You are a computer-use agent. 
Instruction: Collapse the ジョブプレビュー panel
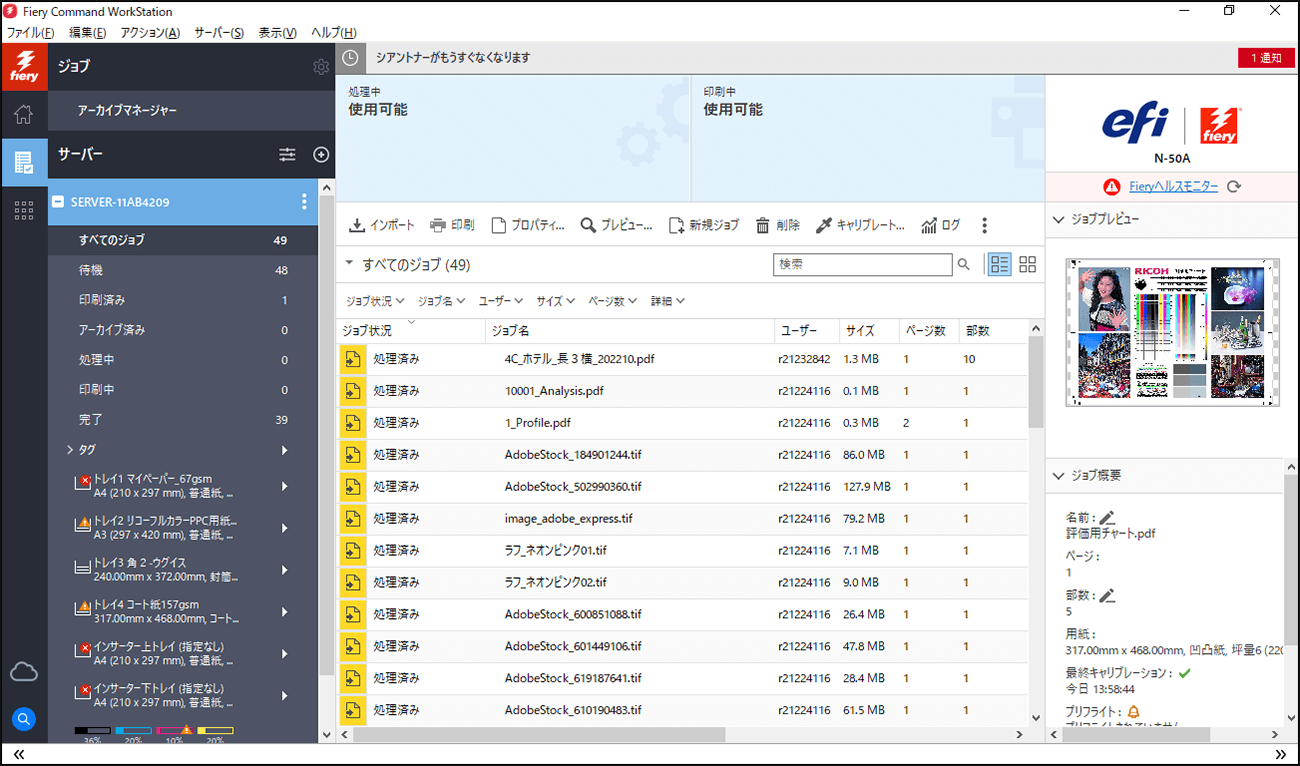point(1059,219)
